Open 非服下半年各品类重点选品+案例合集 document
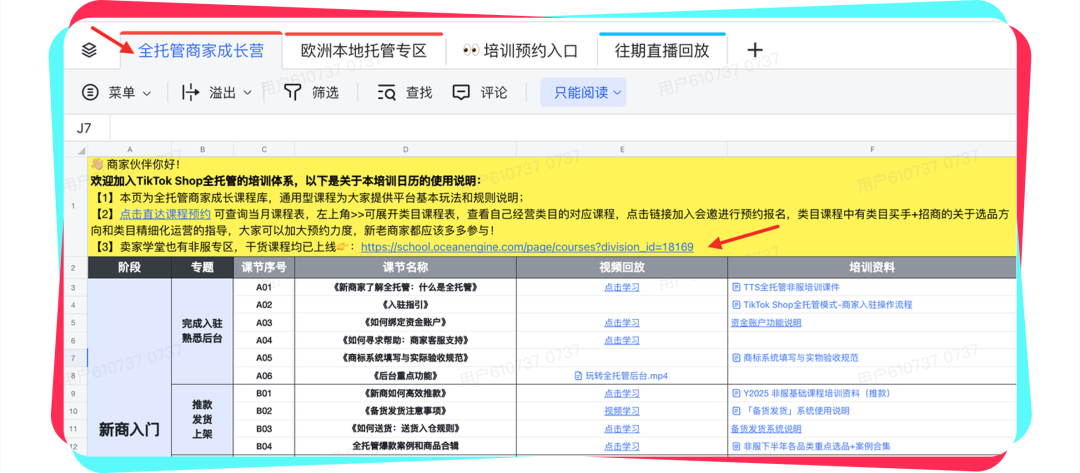The image size is (1080, 473). click(x=811, y=445)
